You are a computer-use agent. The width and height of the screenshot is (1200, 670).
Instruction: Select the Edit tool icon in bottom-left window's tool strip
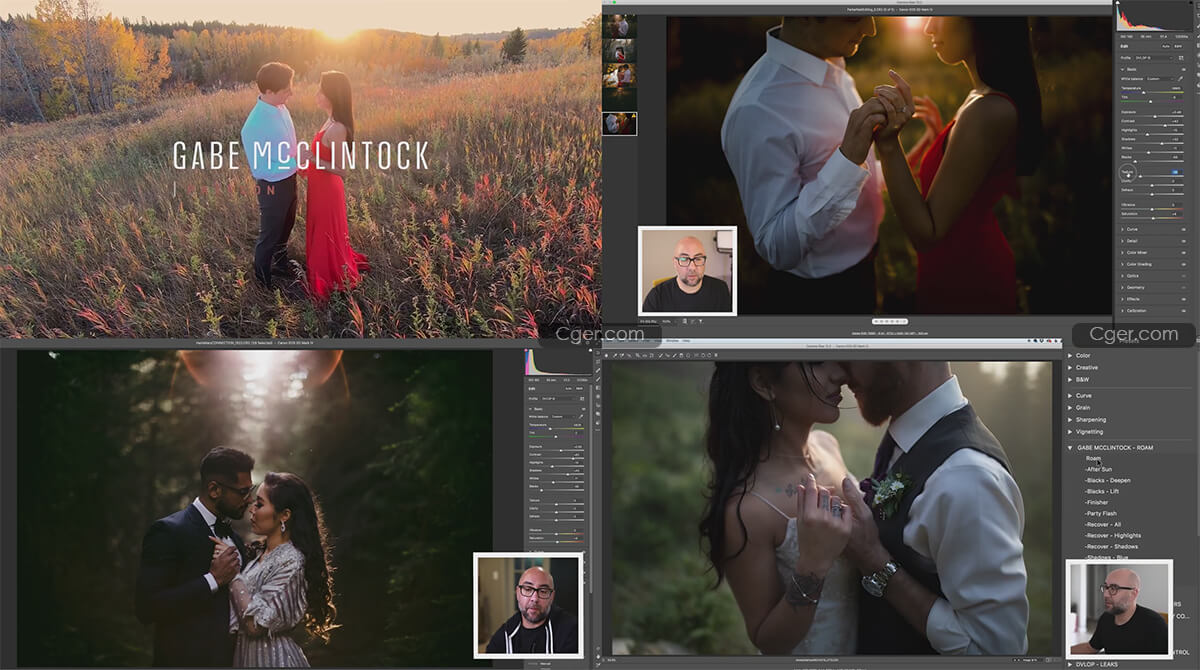coord(598,352)
